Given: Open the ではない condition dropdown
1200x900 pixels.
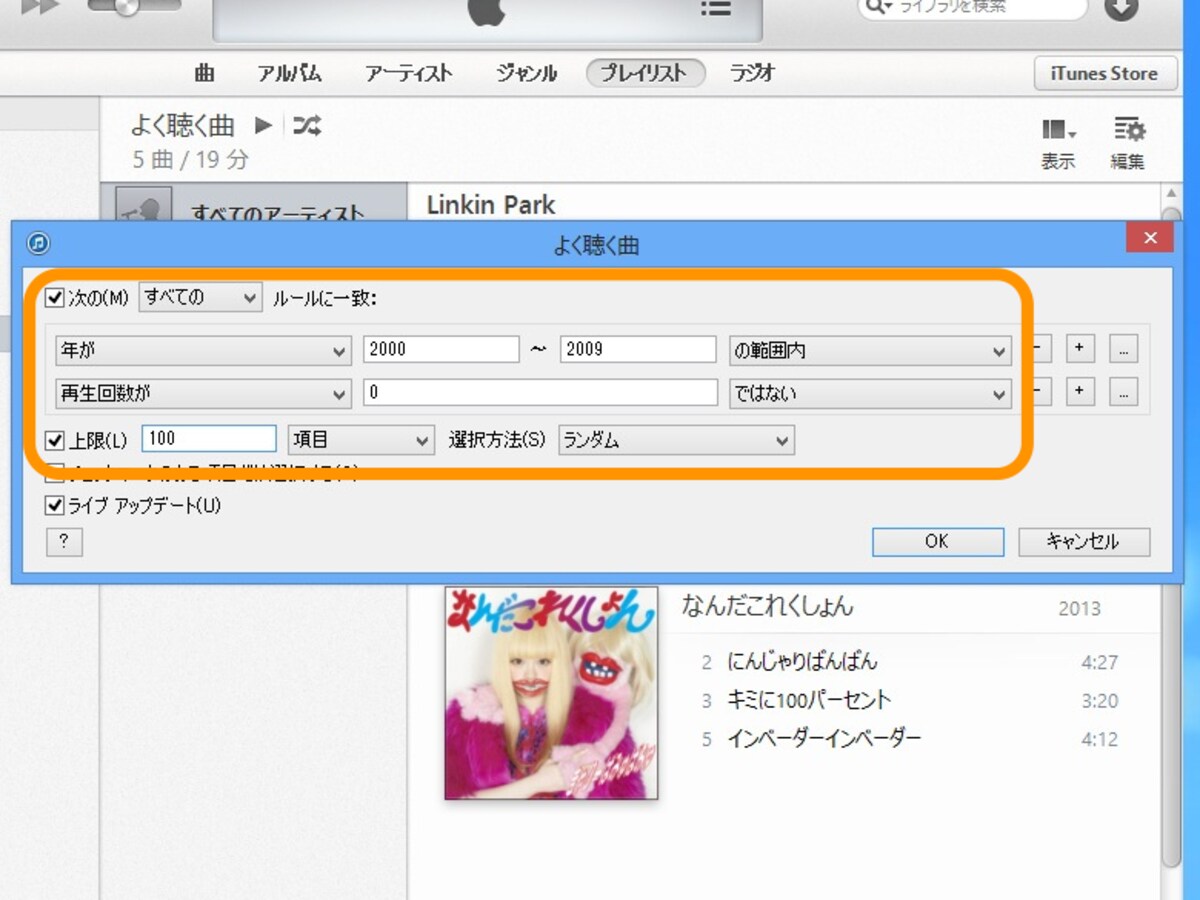Looking at the screenshot, I should (870, 393).
